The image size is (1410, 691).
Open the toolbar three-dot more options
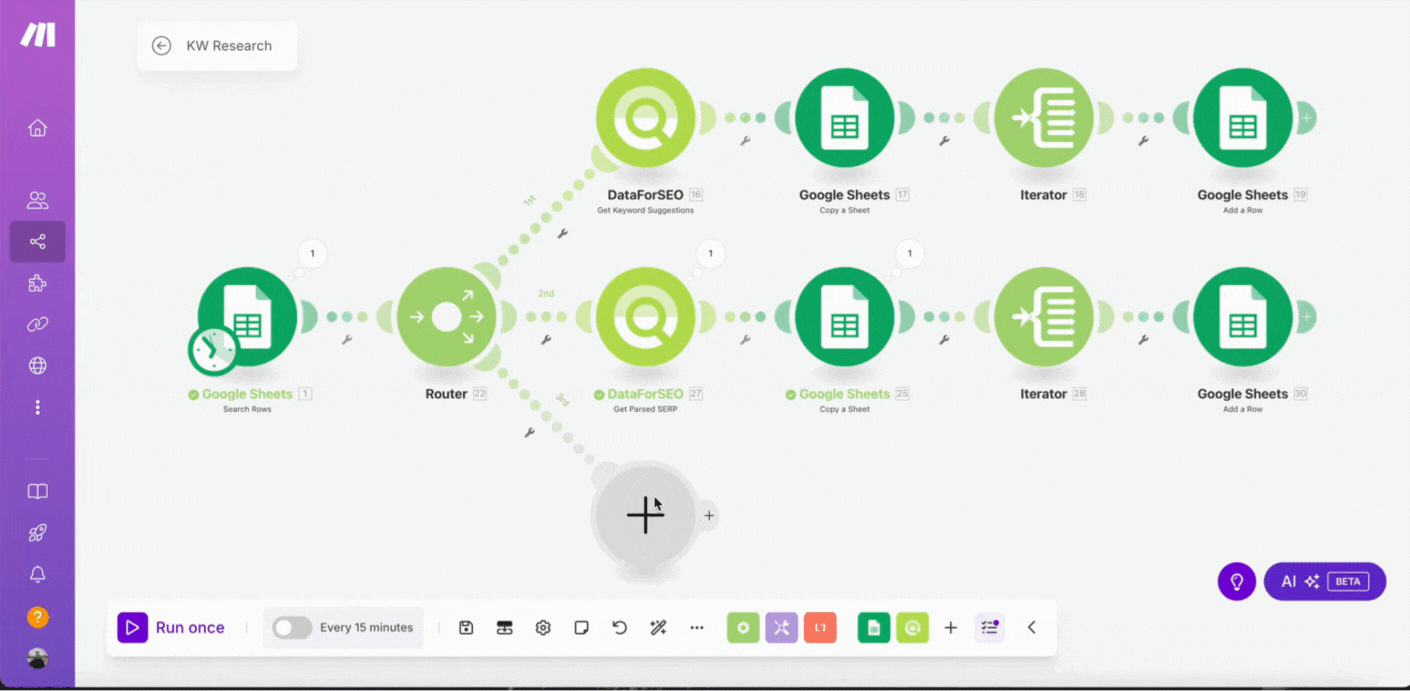tap(697, 627)
